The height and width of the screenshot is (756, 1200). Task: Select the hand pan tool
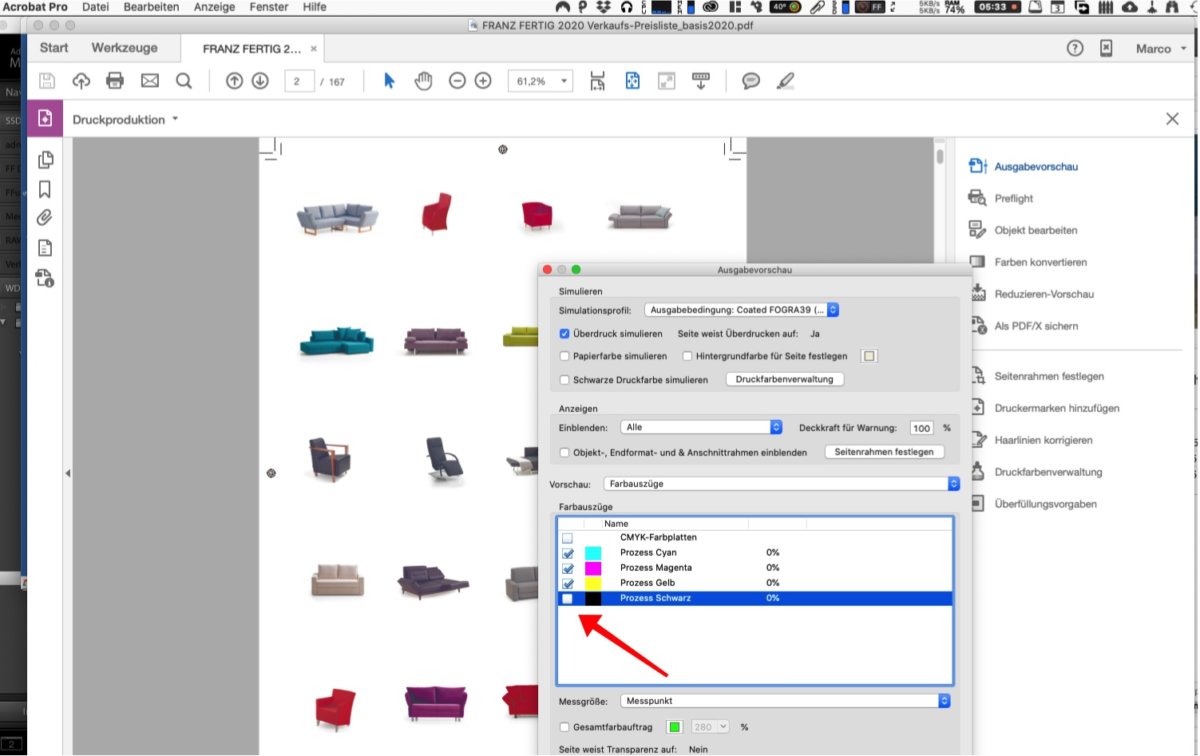(x=423, y=81)
